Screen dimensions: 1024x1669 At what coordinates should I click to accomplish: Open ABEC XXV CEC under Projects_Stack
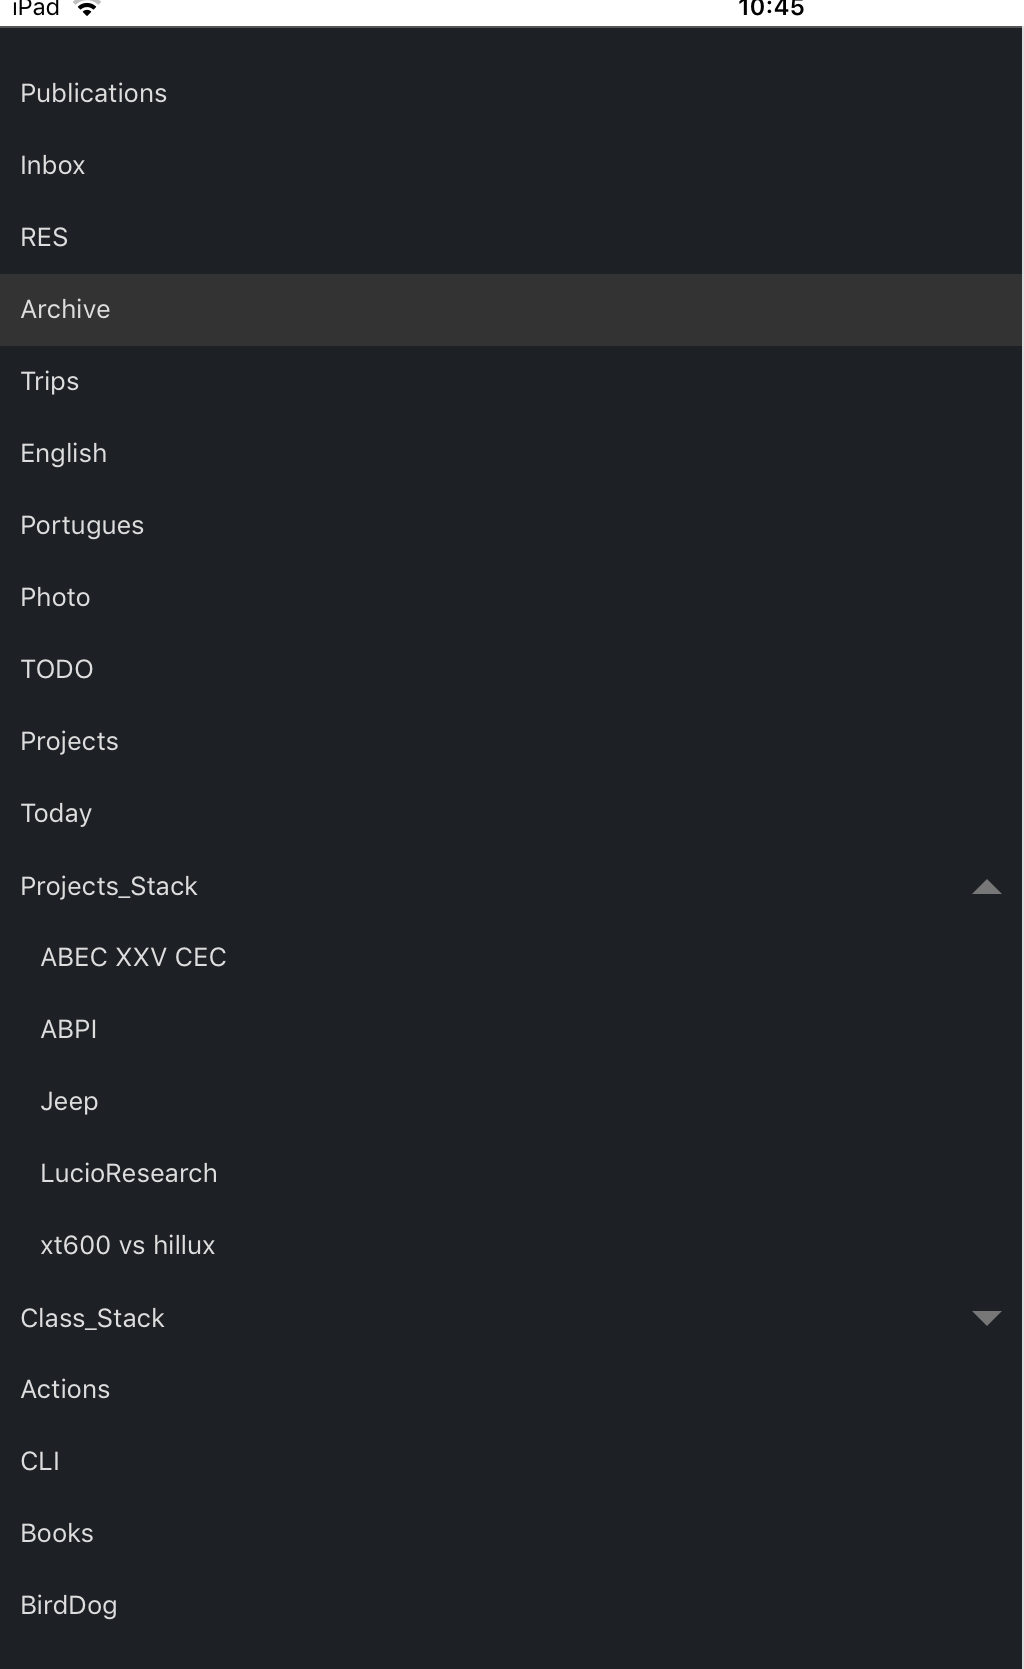[x=133, y=957]
